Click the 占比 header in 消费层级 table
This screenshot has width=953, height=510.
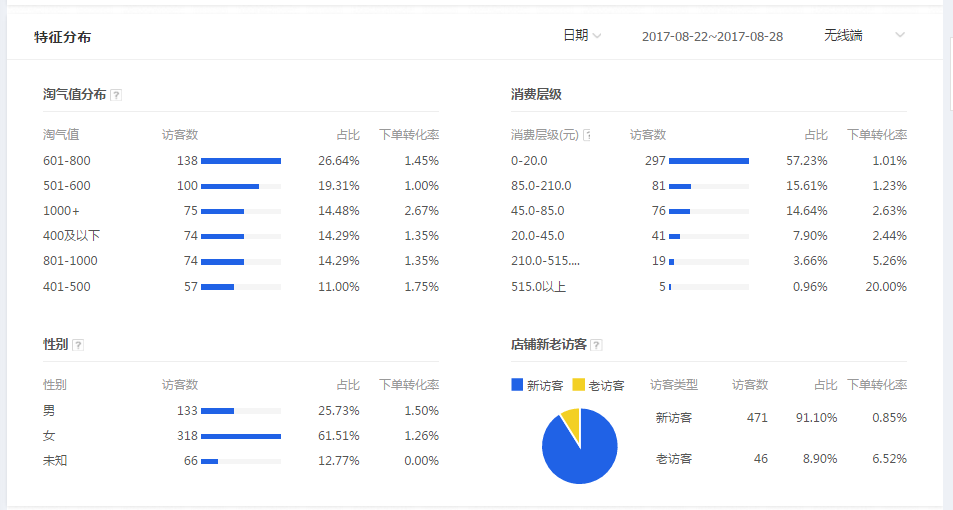(x=816, y=135)
